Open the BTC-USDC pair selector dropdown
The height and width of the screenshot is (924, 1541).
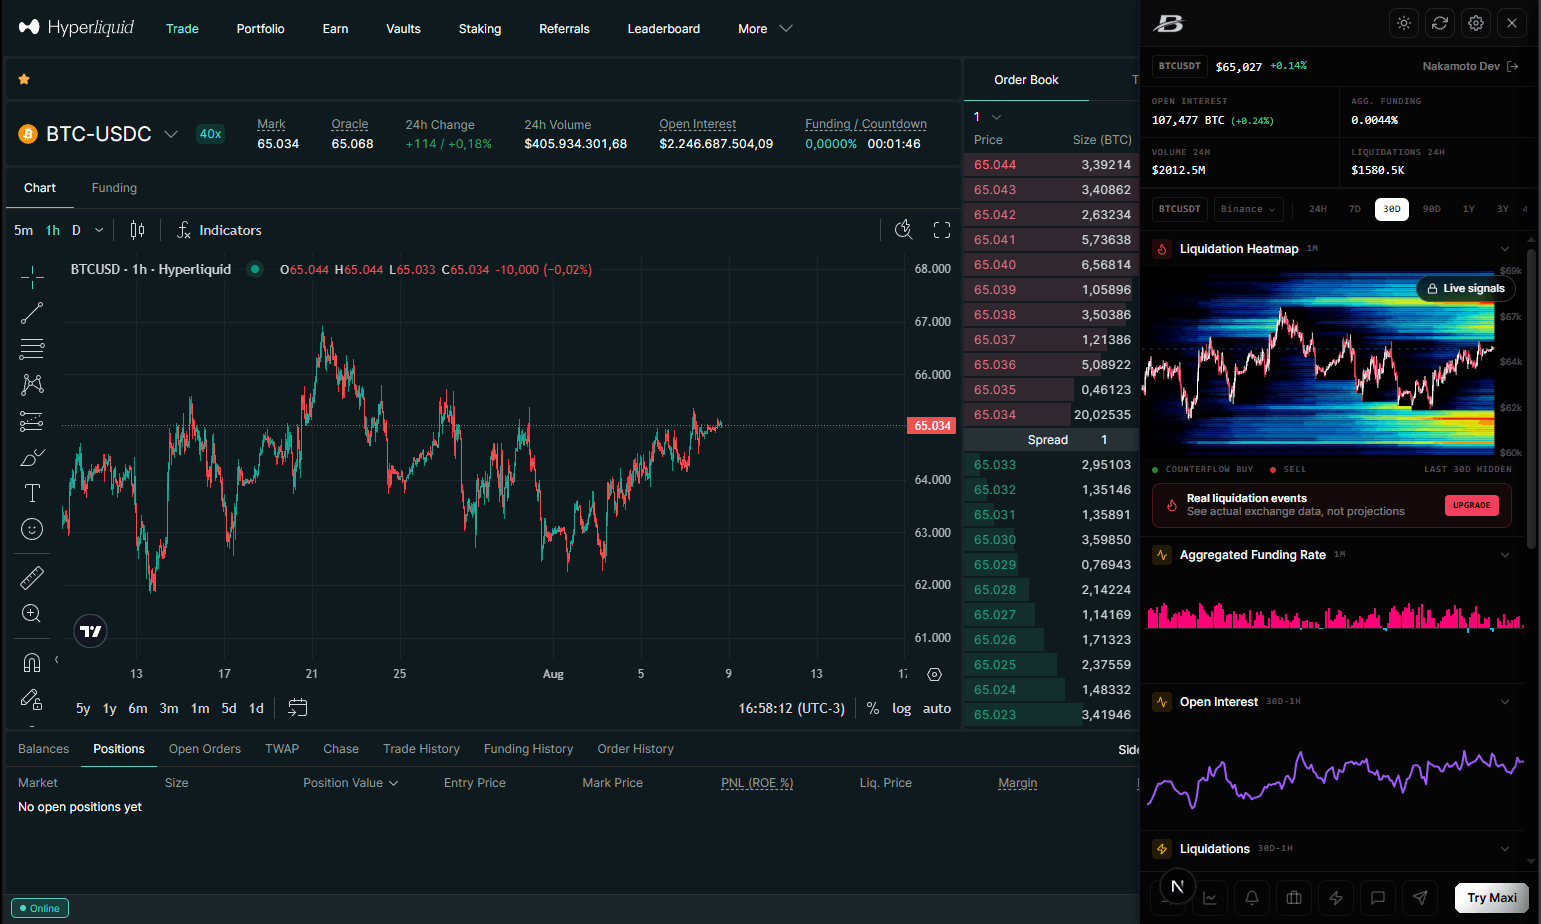171,134
